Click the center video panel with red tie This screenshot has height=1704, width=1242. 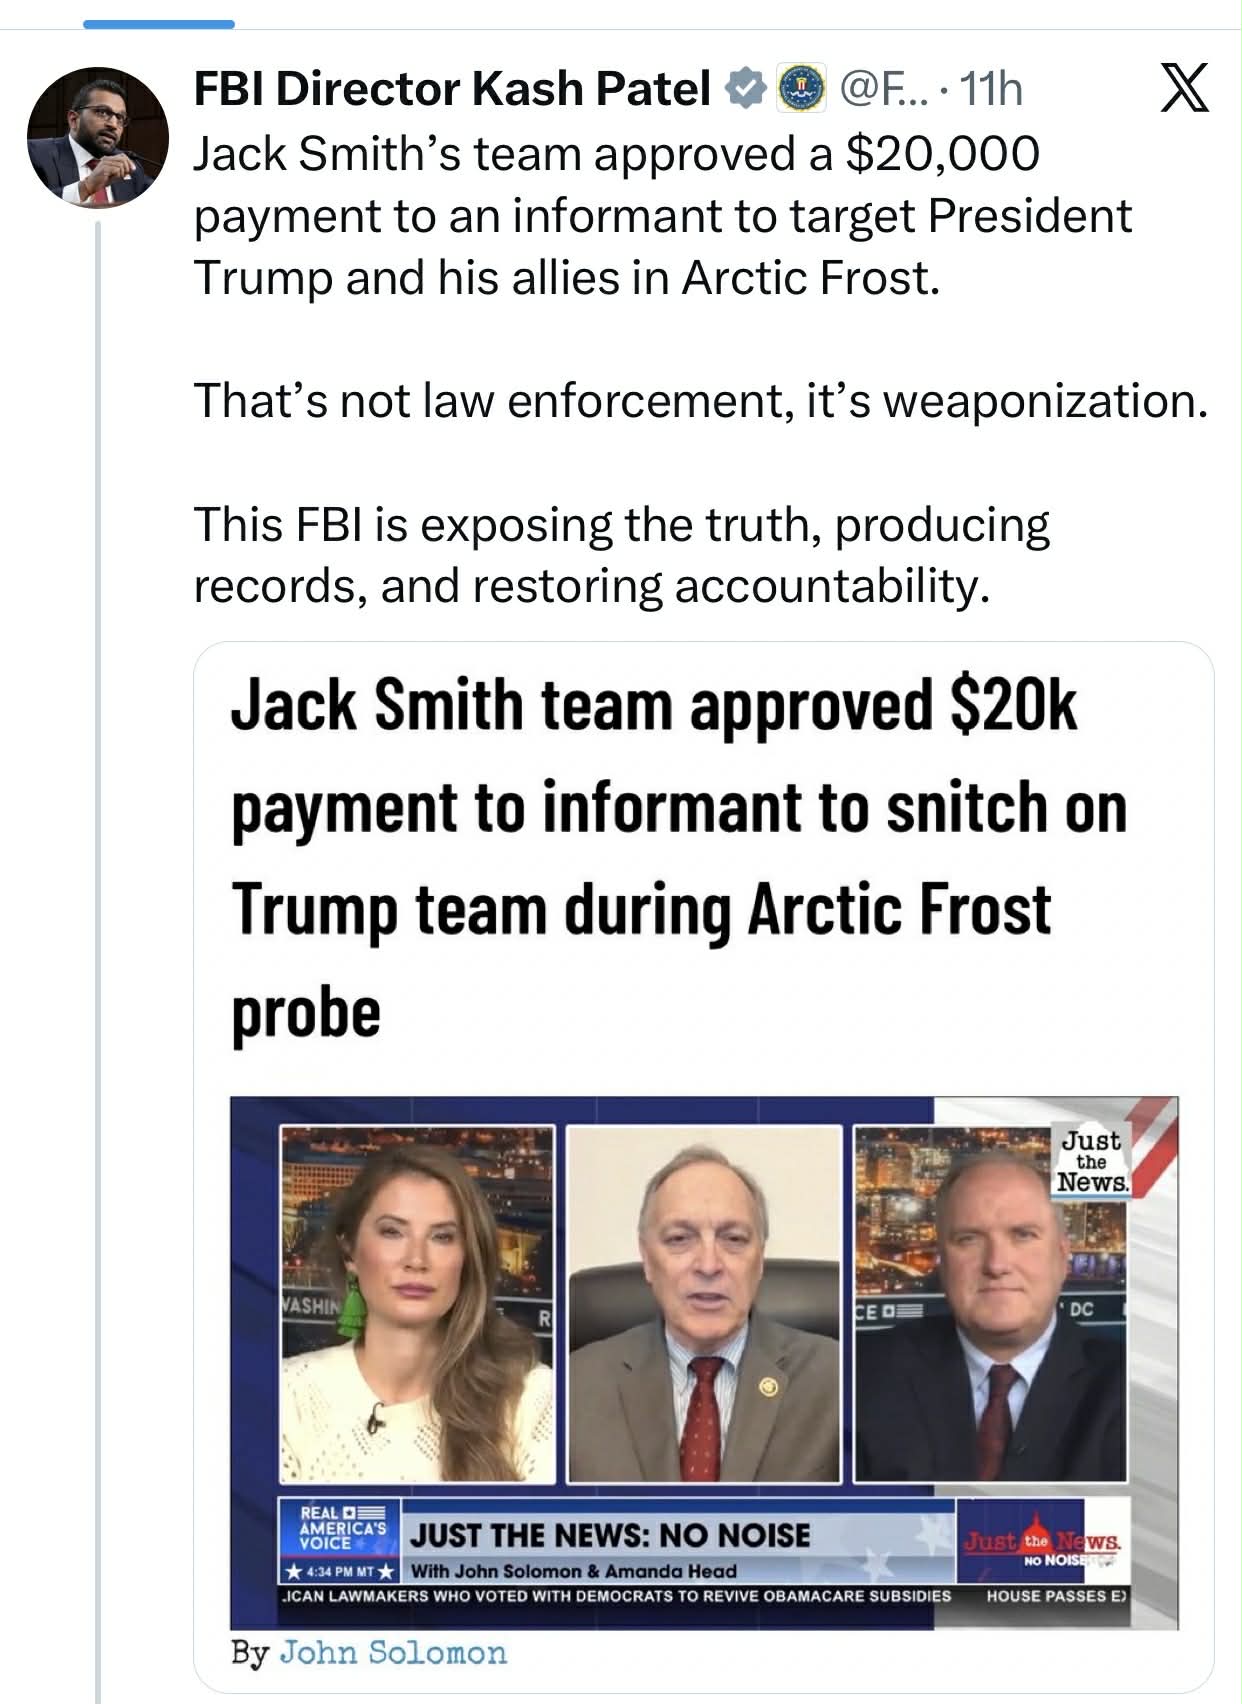tap(704, 1303)
